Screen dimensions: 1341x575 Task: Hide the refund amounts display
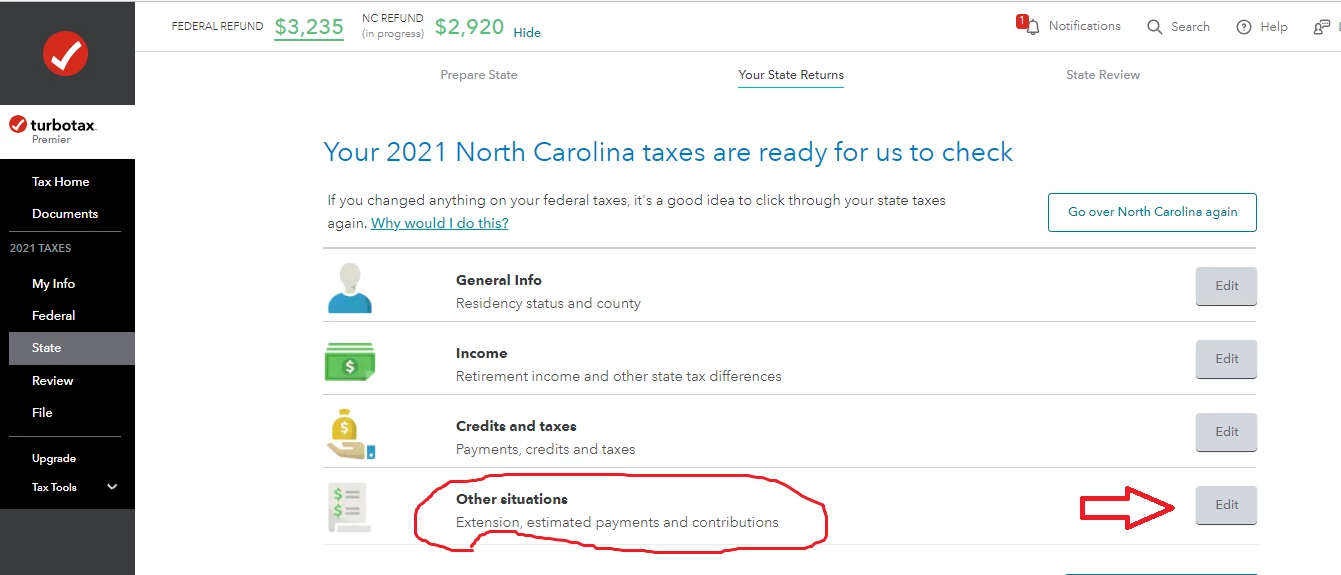[x=527, y=33]
